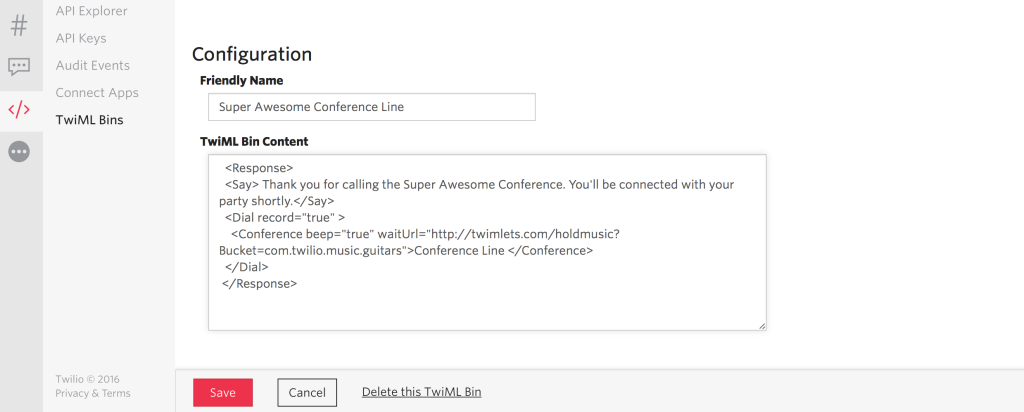The height and width of the screenshot is (412, 1024).
Task: Save the TwiML Bin configuration
Action: coord(223,393)
